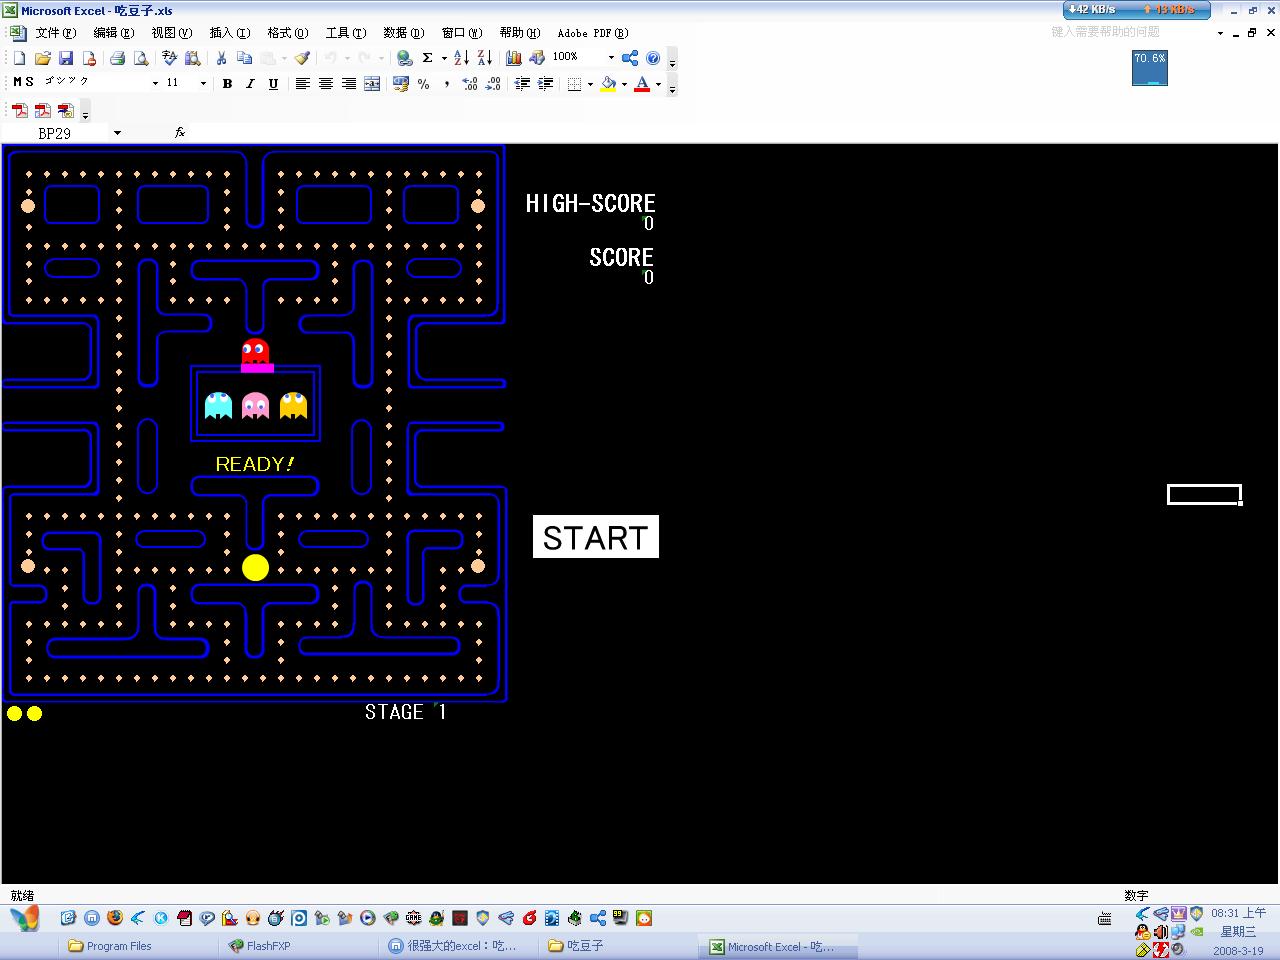Toggle Bold formatting
The width and height of the screenshot is (1280, 960).
[227, 84]
